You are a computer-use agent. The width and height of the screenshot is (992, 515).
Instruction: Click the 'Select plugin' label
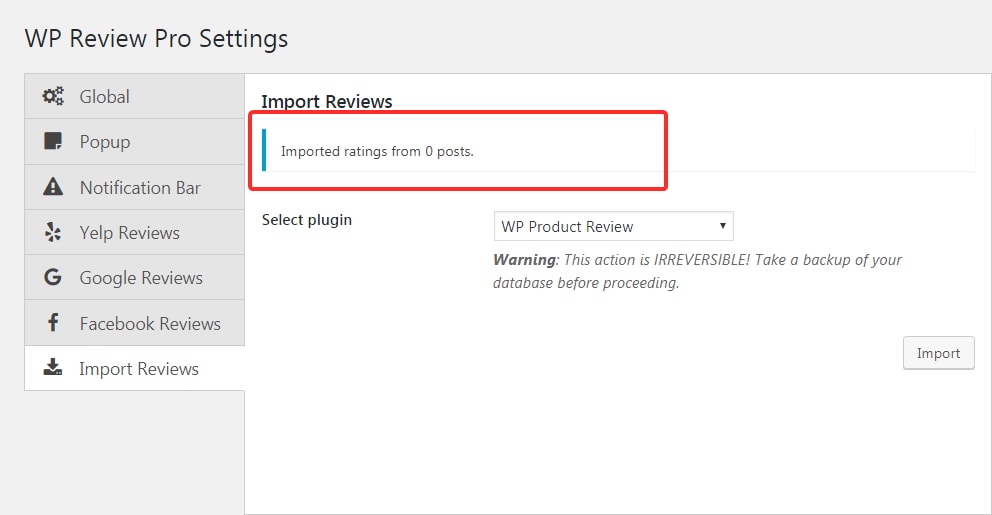click(x=307, y=220)
